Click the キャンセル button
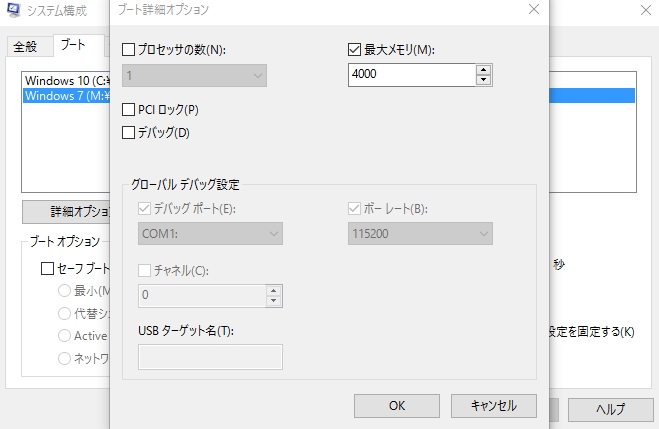Screen dimensions: 659x429 coord(493,405)
